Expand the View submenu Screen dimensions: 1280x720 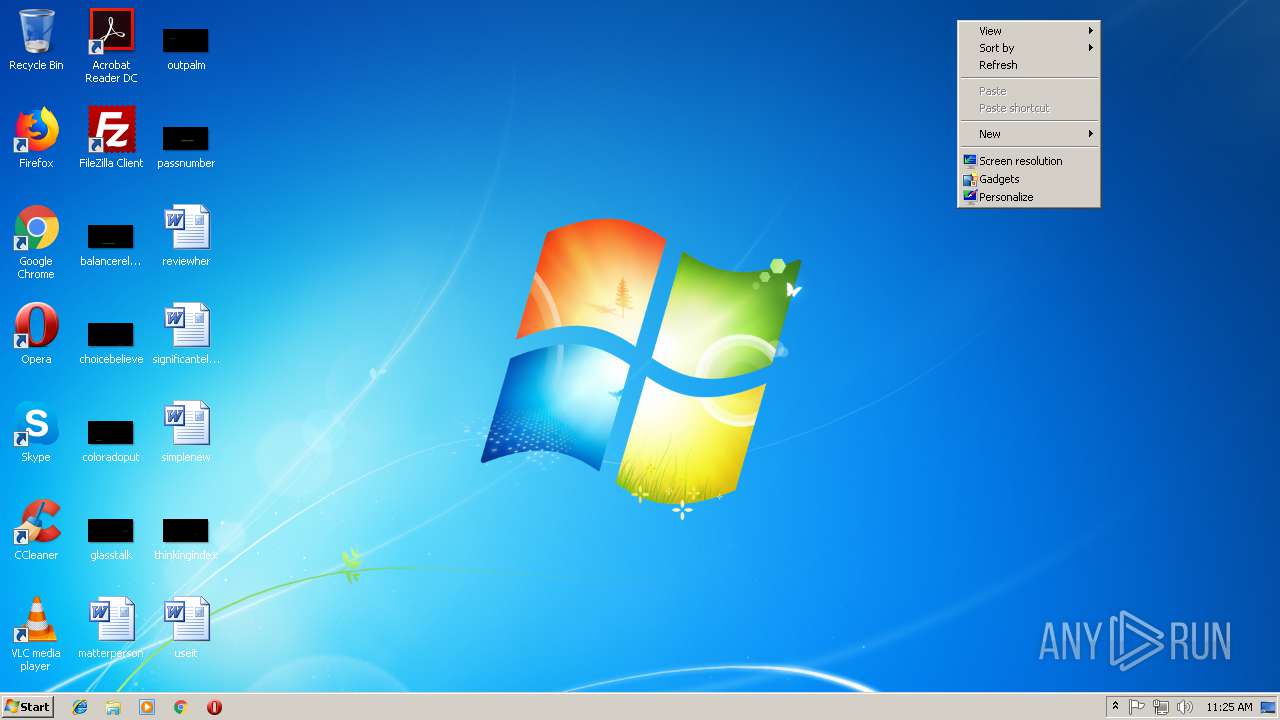click(x=1029, y=31)
